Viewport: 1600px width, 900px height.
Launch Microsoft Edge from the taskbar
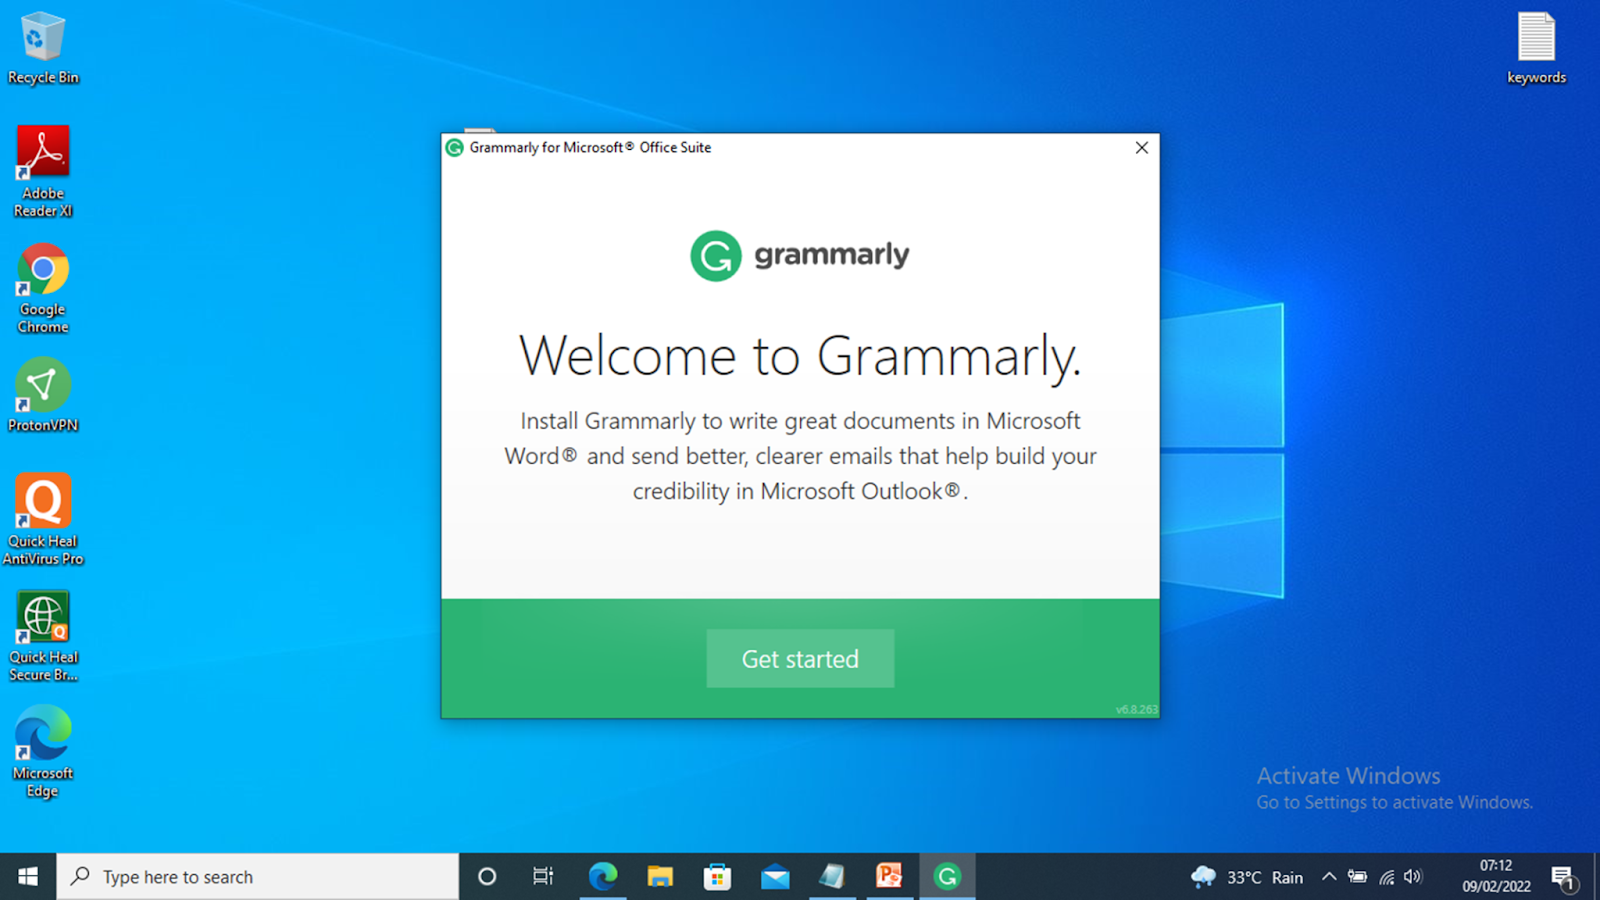tap(603, 877)
